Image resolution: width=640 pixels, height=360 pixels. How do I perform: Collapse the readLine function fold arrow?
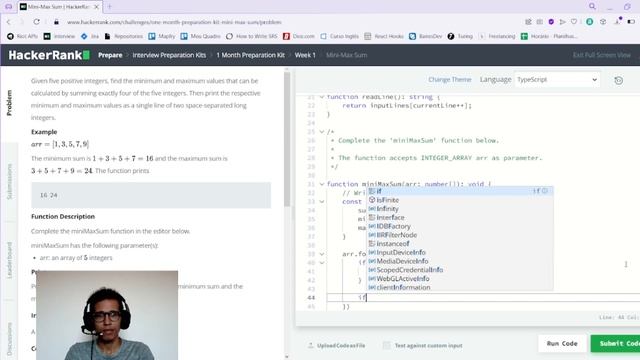tap(322, 97)
